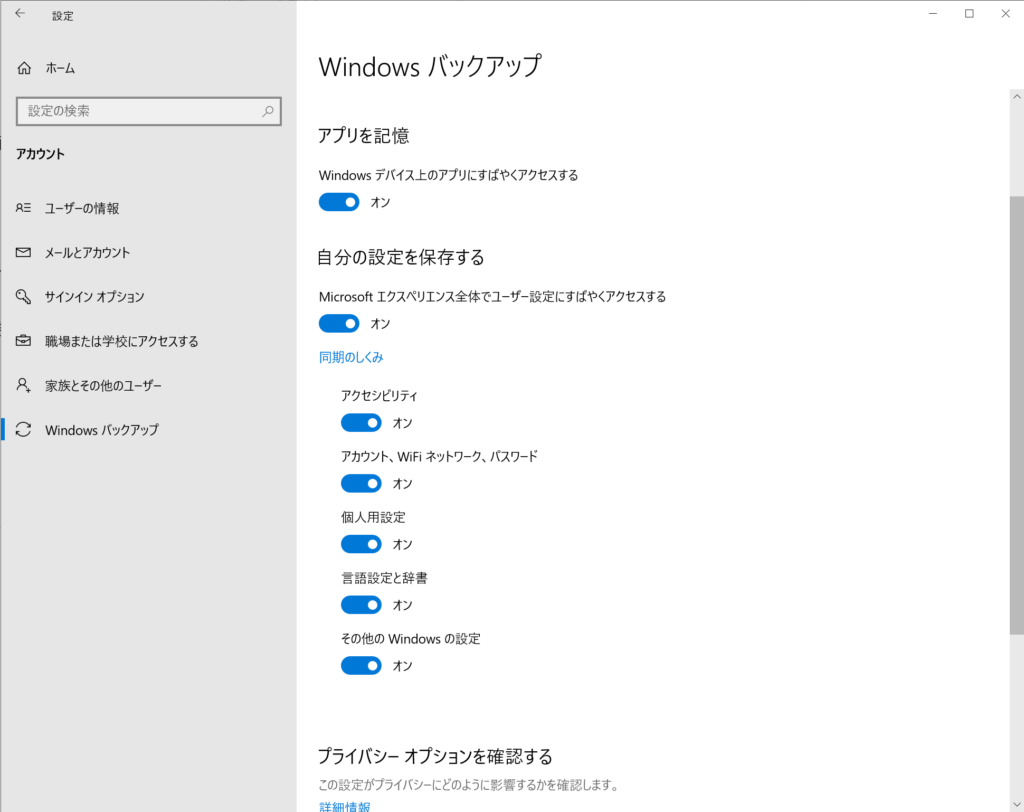Click the サインイン オプション key icon
Screen dimensions: 1024x812
[x=24, y=297]
